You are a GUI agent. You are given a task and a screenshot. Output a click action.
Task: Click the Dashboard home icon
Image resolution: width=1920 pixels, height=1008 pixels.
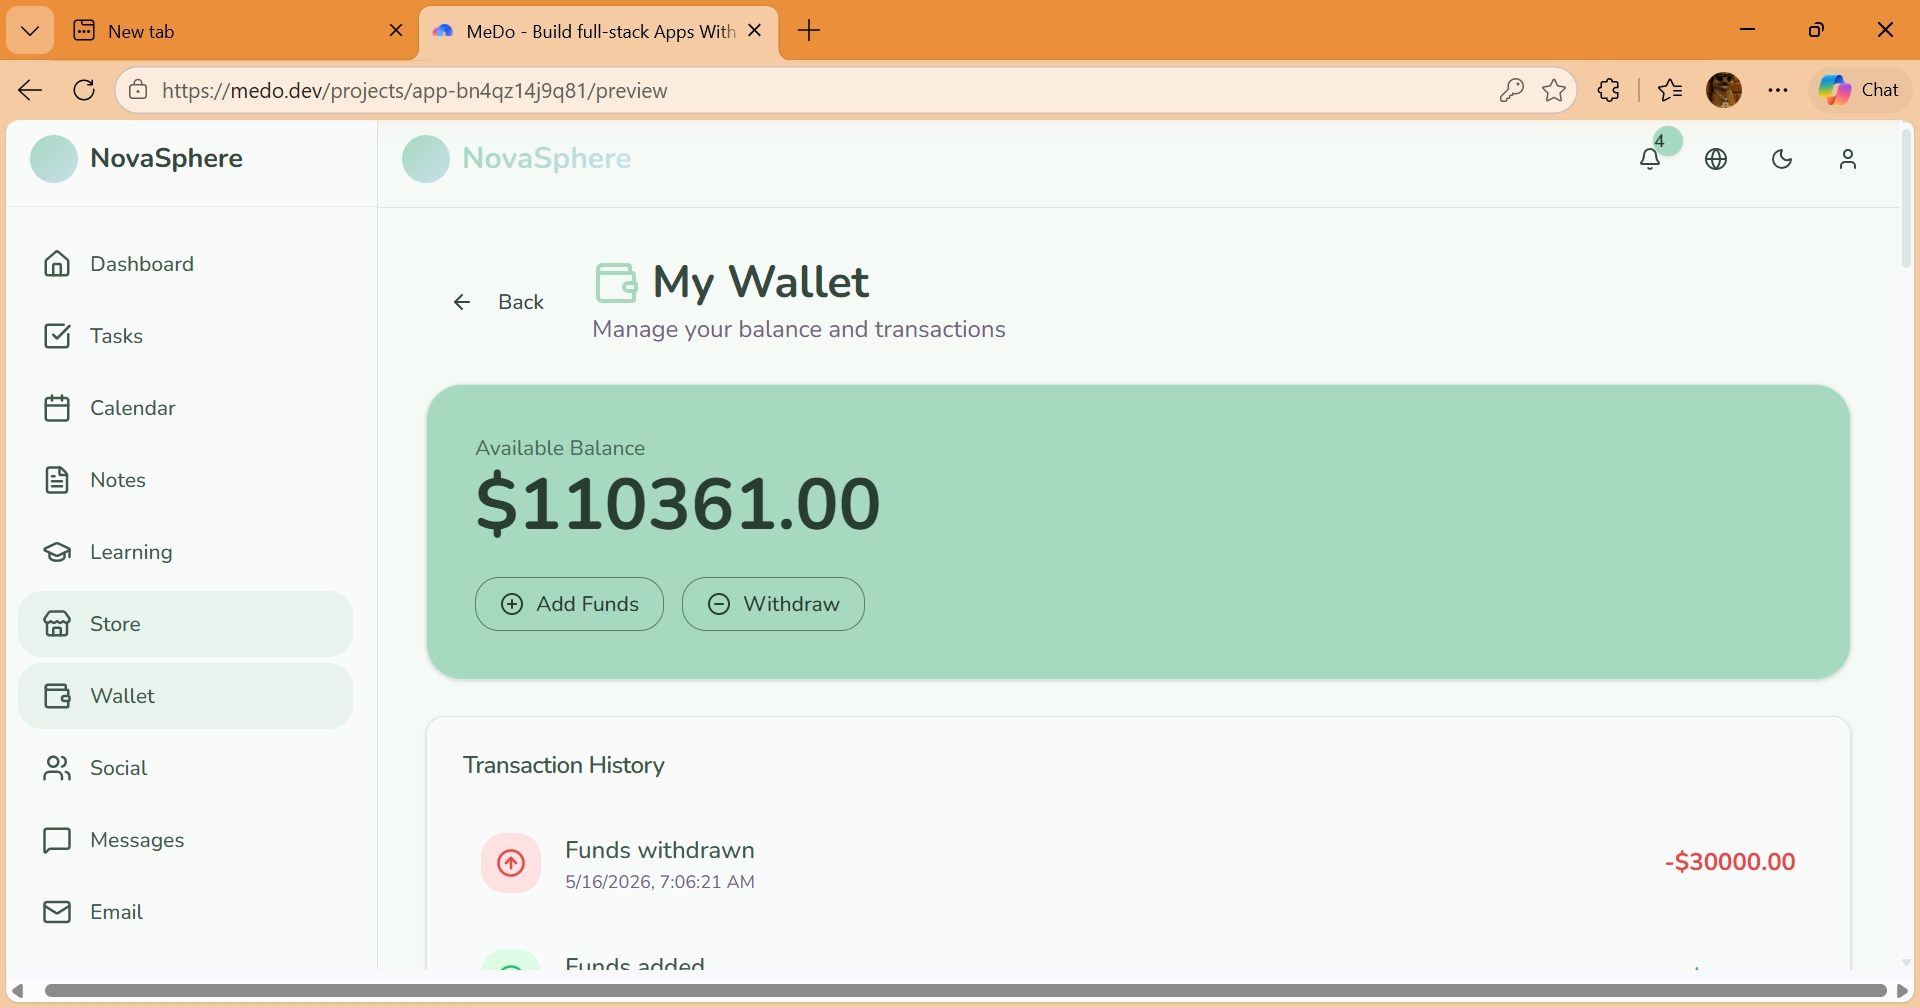click(57, 263)
